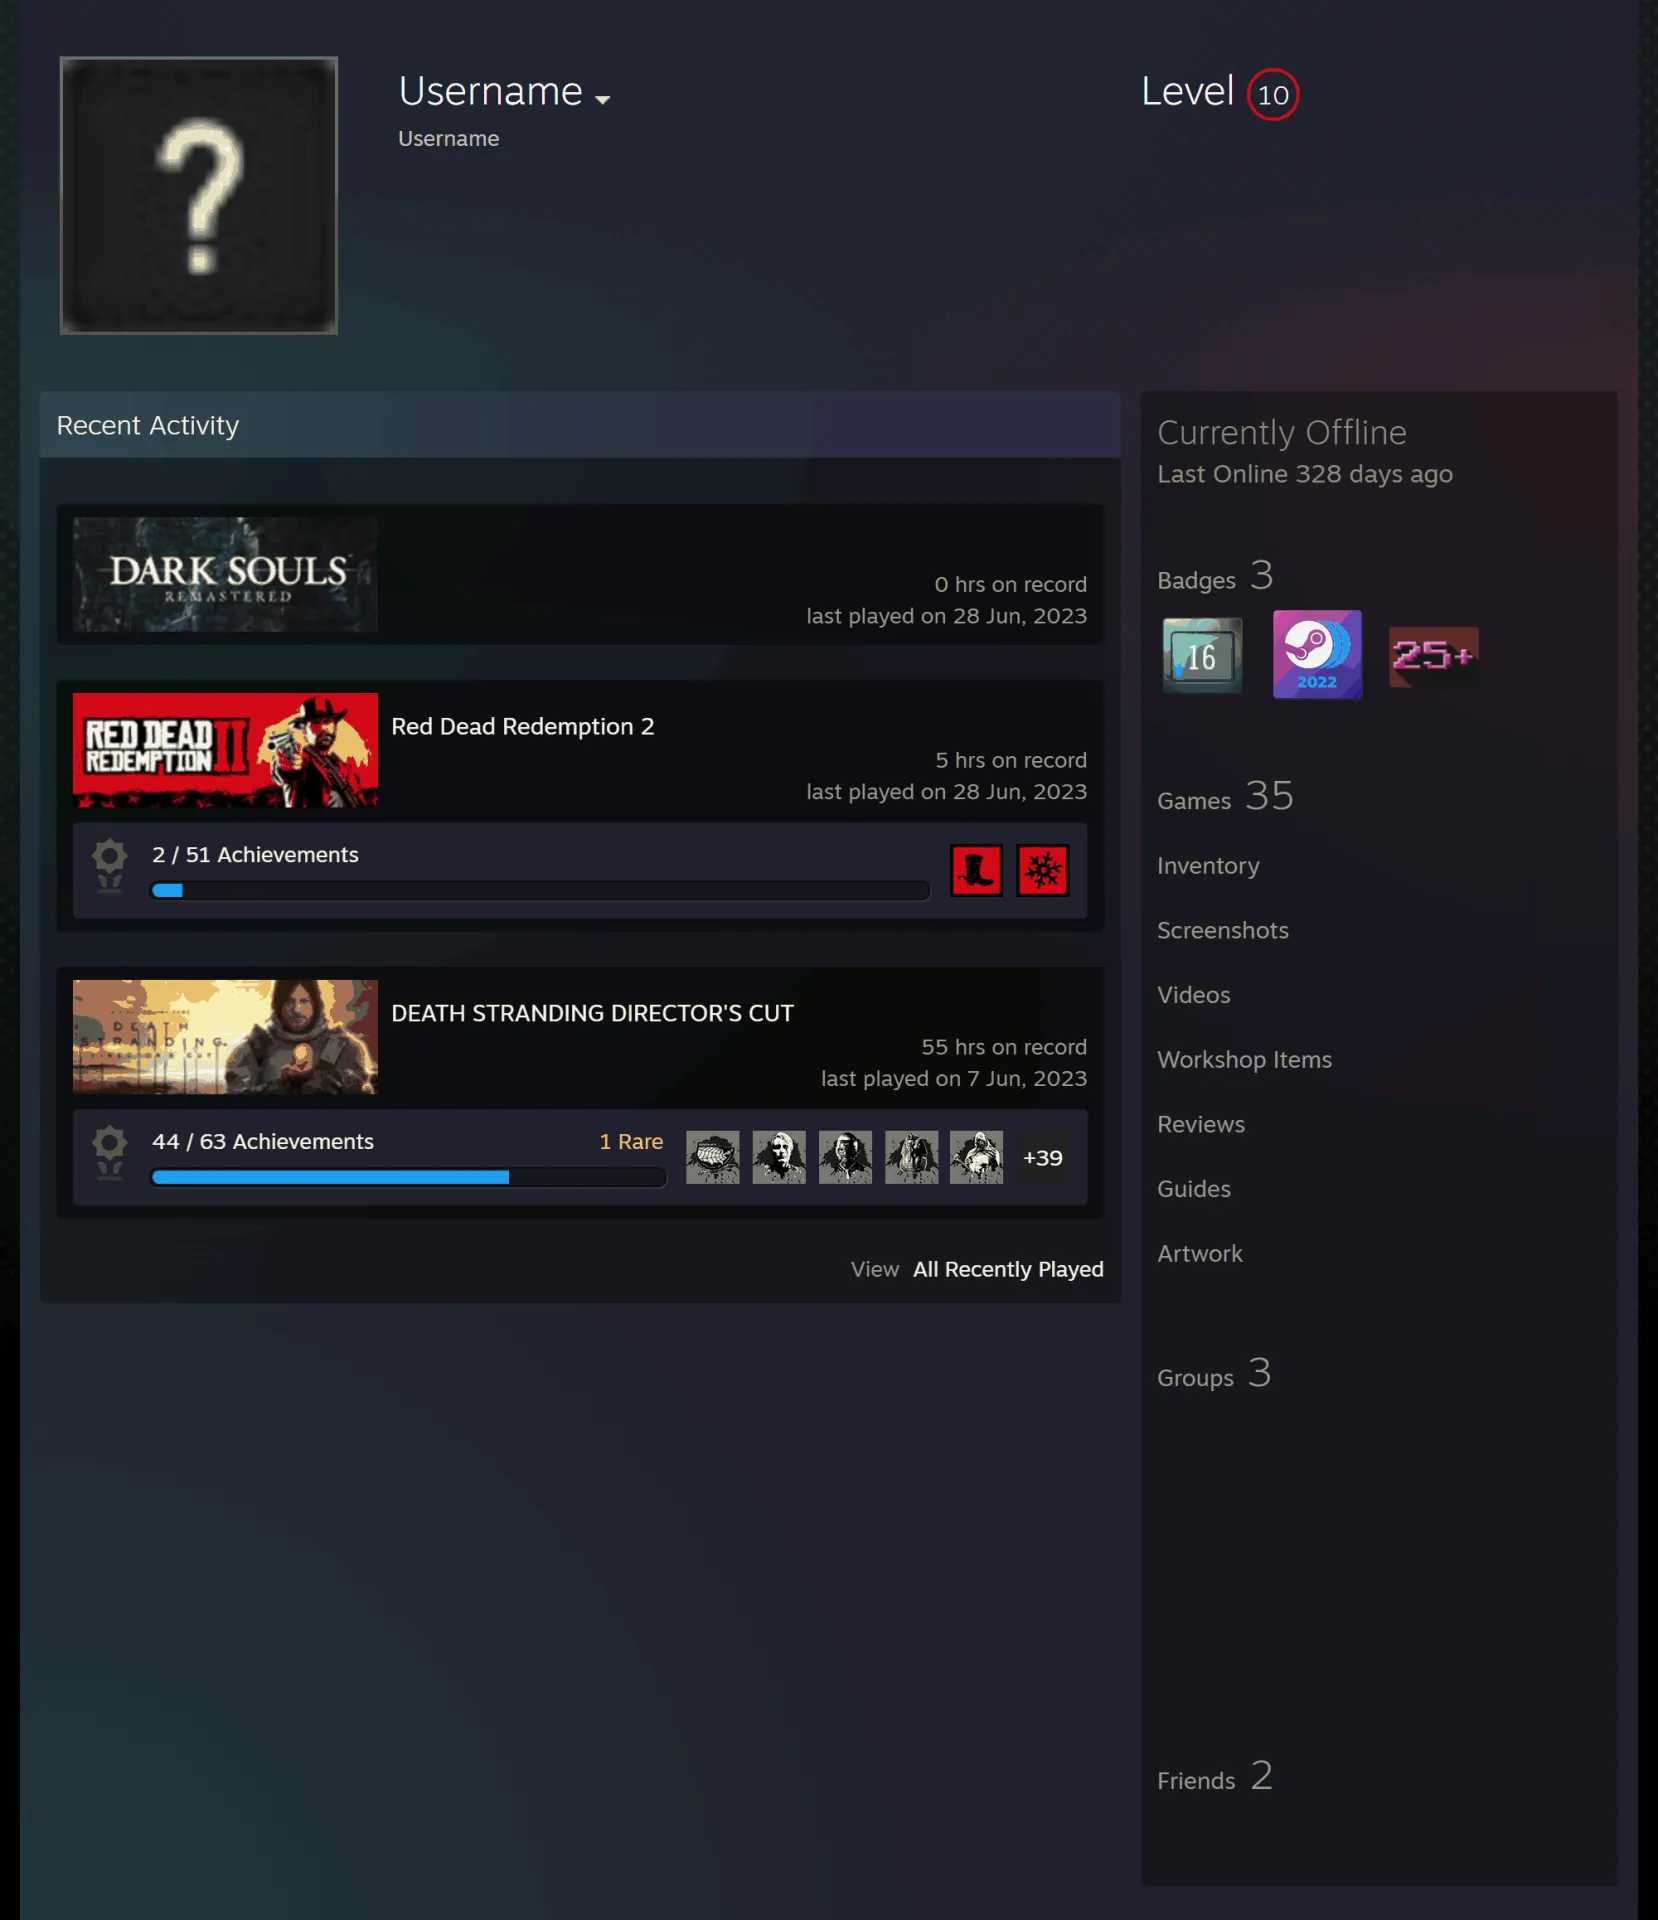This screenshot has height=1920, width=1658.
Task: Open Death Stranding game banner
Action: tap(226, 1037)
